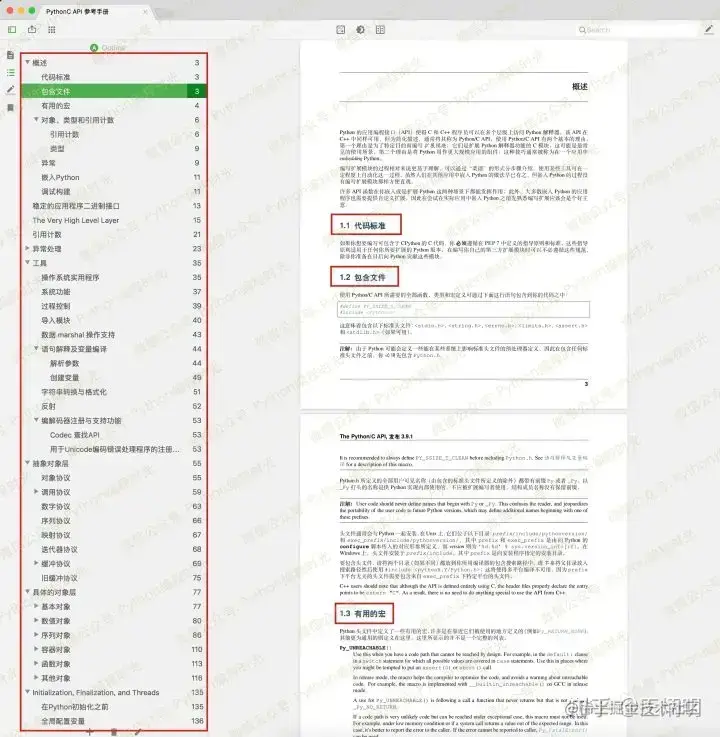Viewport: 720px width, 737px height.
Task: Open the bookmarks sidebar icon
Action: (10, 108)
